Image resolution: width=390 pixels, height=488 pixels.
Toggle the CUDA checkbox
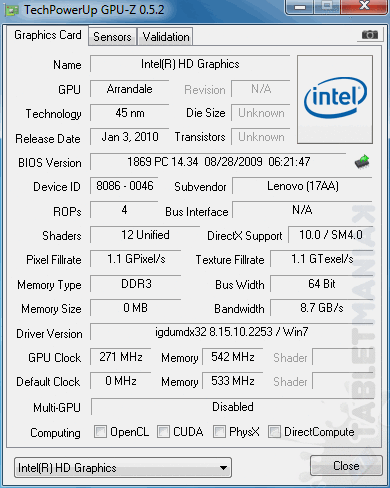pos(163,431)
